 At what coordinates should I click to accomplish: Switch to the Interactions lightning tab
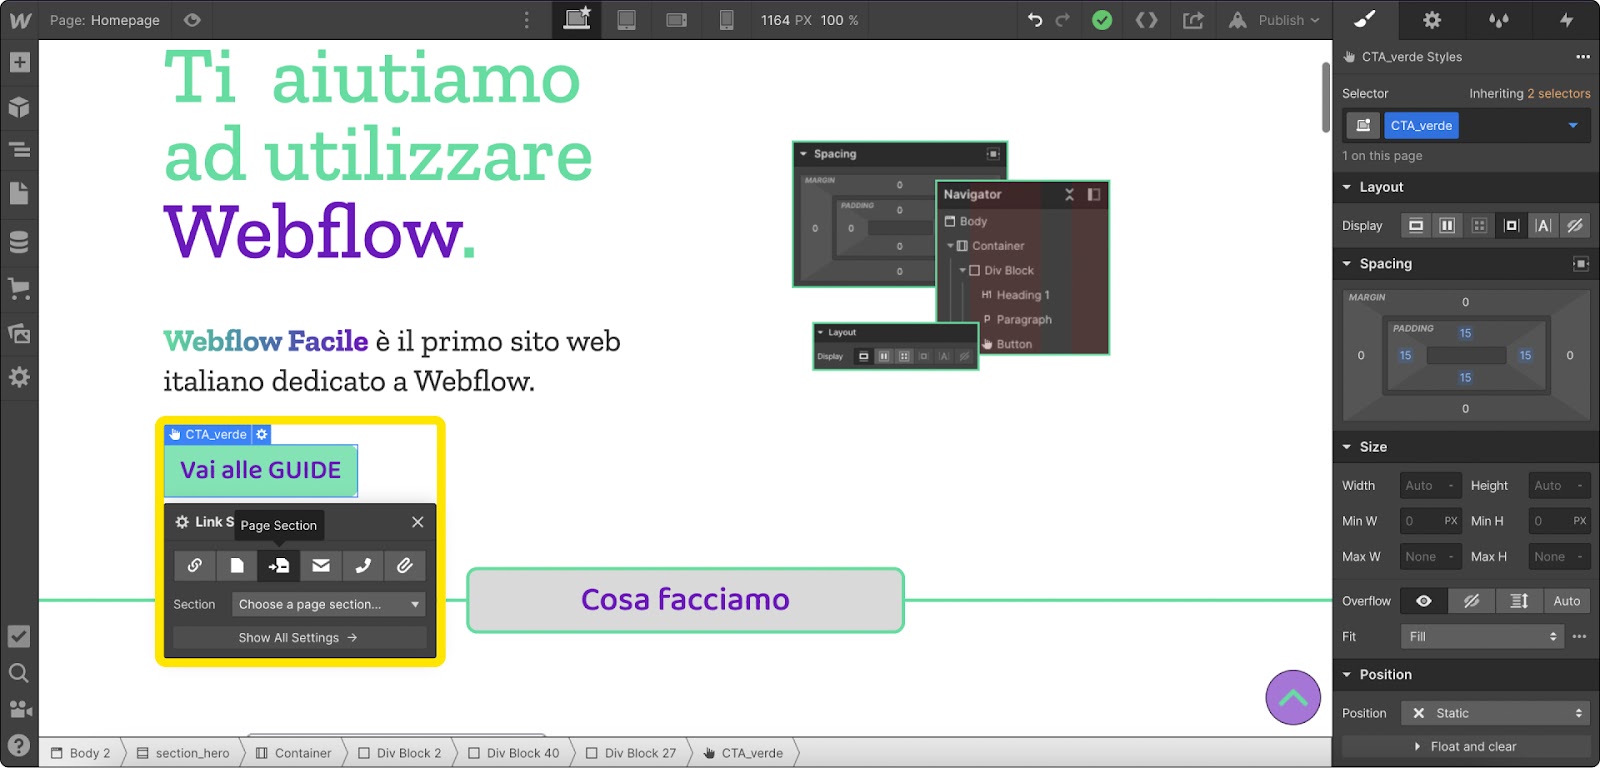1566,19
